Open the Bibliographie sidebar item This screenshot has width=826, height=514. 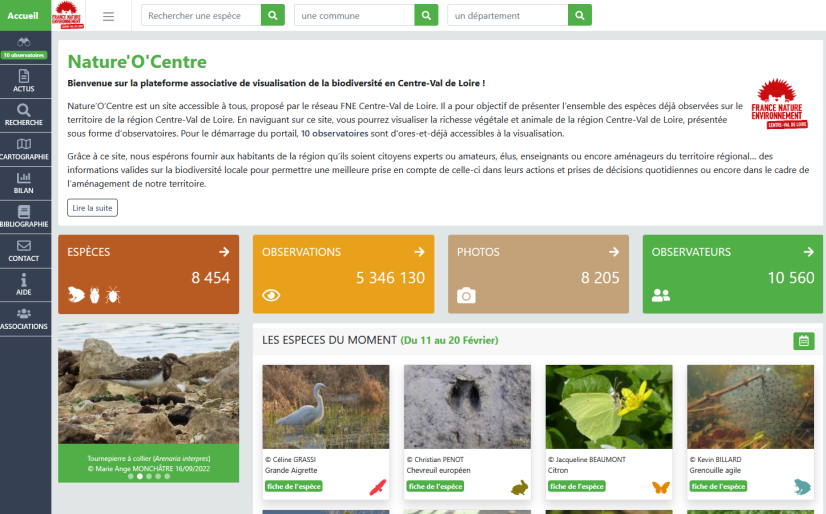(24, 217)
